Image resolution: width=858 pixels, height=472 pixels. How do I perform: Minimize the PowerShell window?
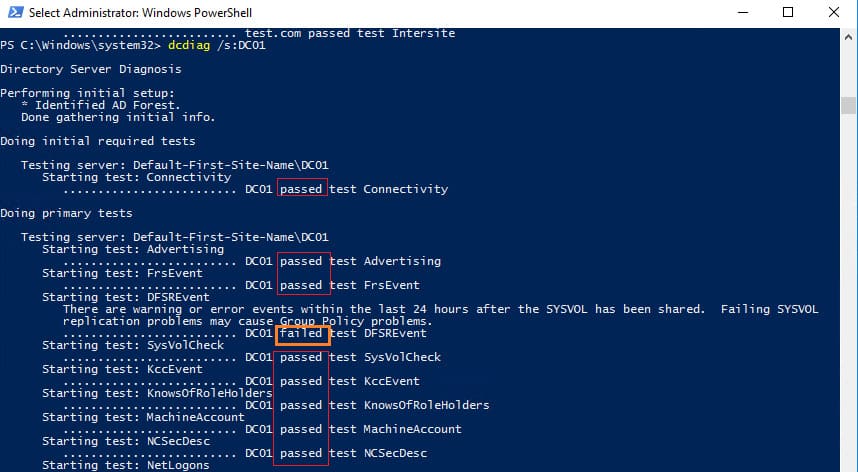click(x=743, y=12)
